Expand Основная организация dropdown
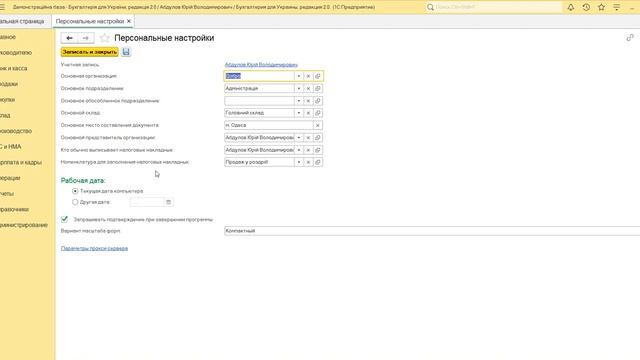 coord(299,76)
